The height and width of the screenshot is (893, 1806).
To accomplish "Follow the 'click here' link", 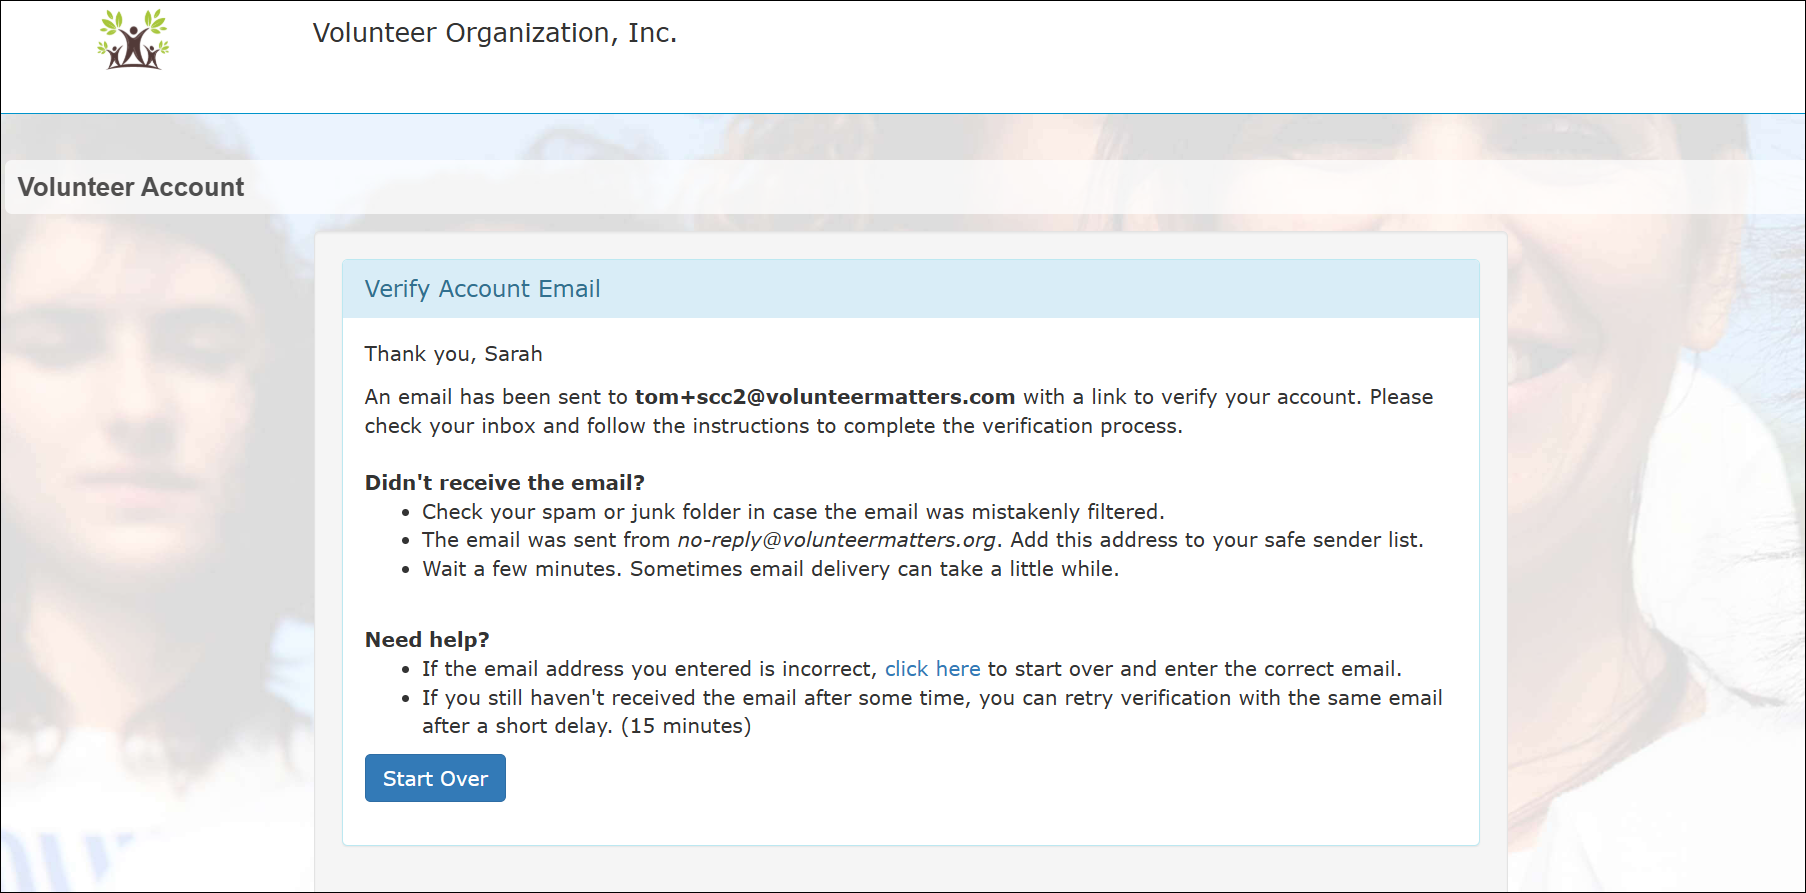I will 932,669.
